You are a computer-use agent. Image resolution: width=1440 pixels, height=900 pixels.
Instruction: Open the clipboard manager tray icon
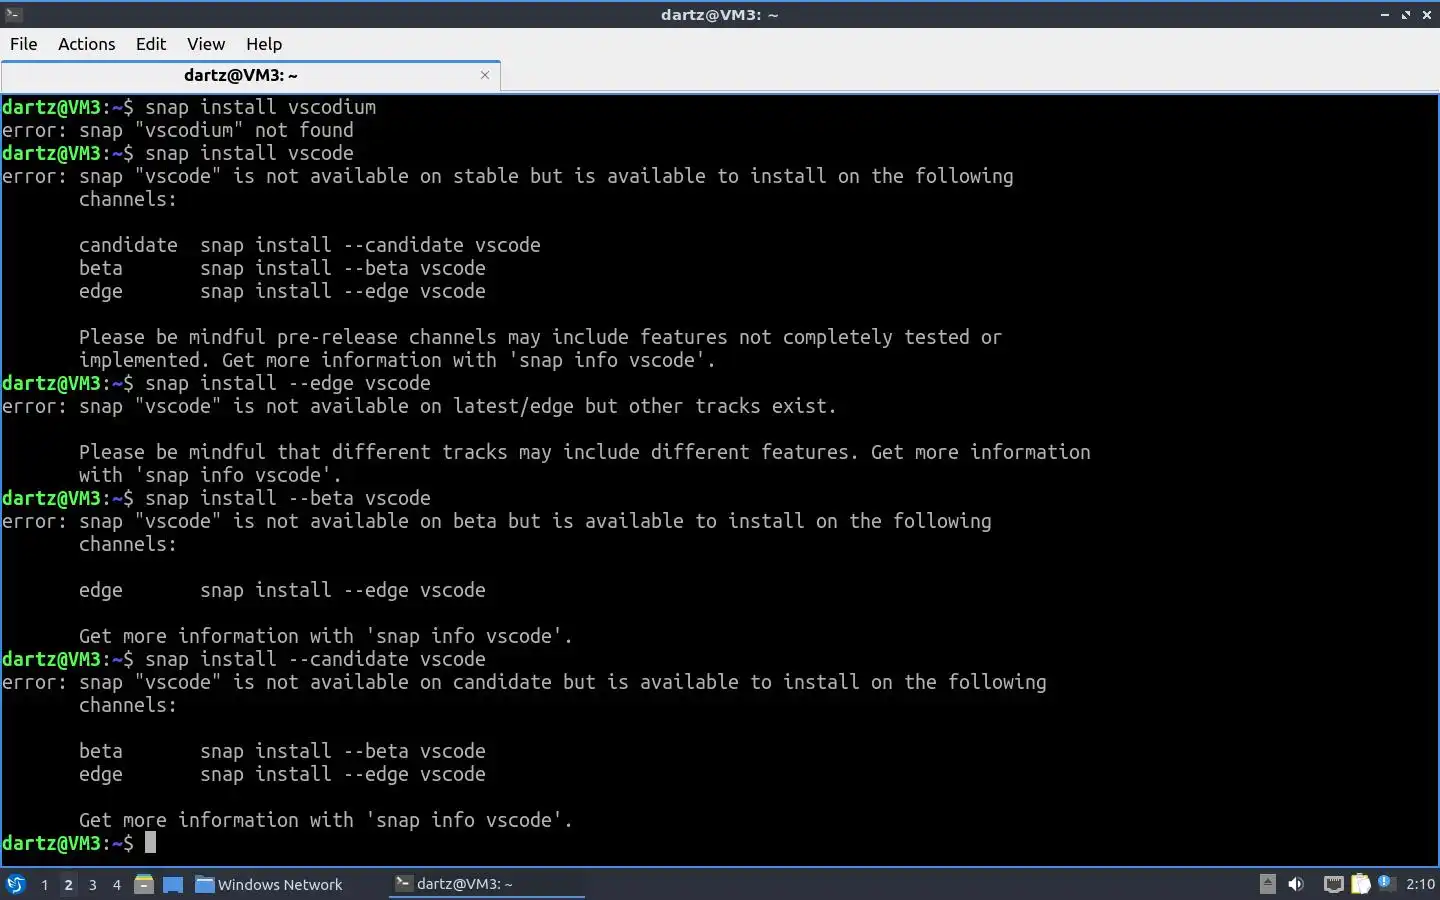[1360, 884]
